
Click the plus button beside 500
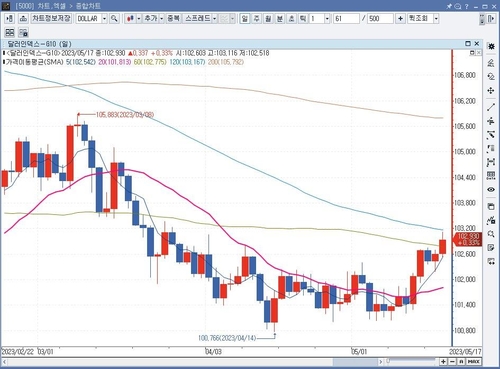click(400, 19)
